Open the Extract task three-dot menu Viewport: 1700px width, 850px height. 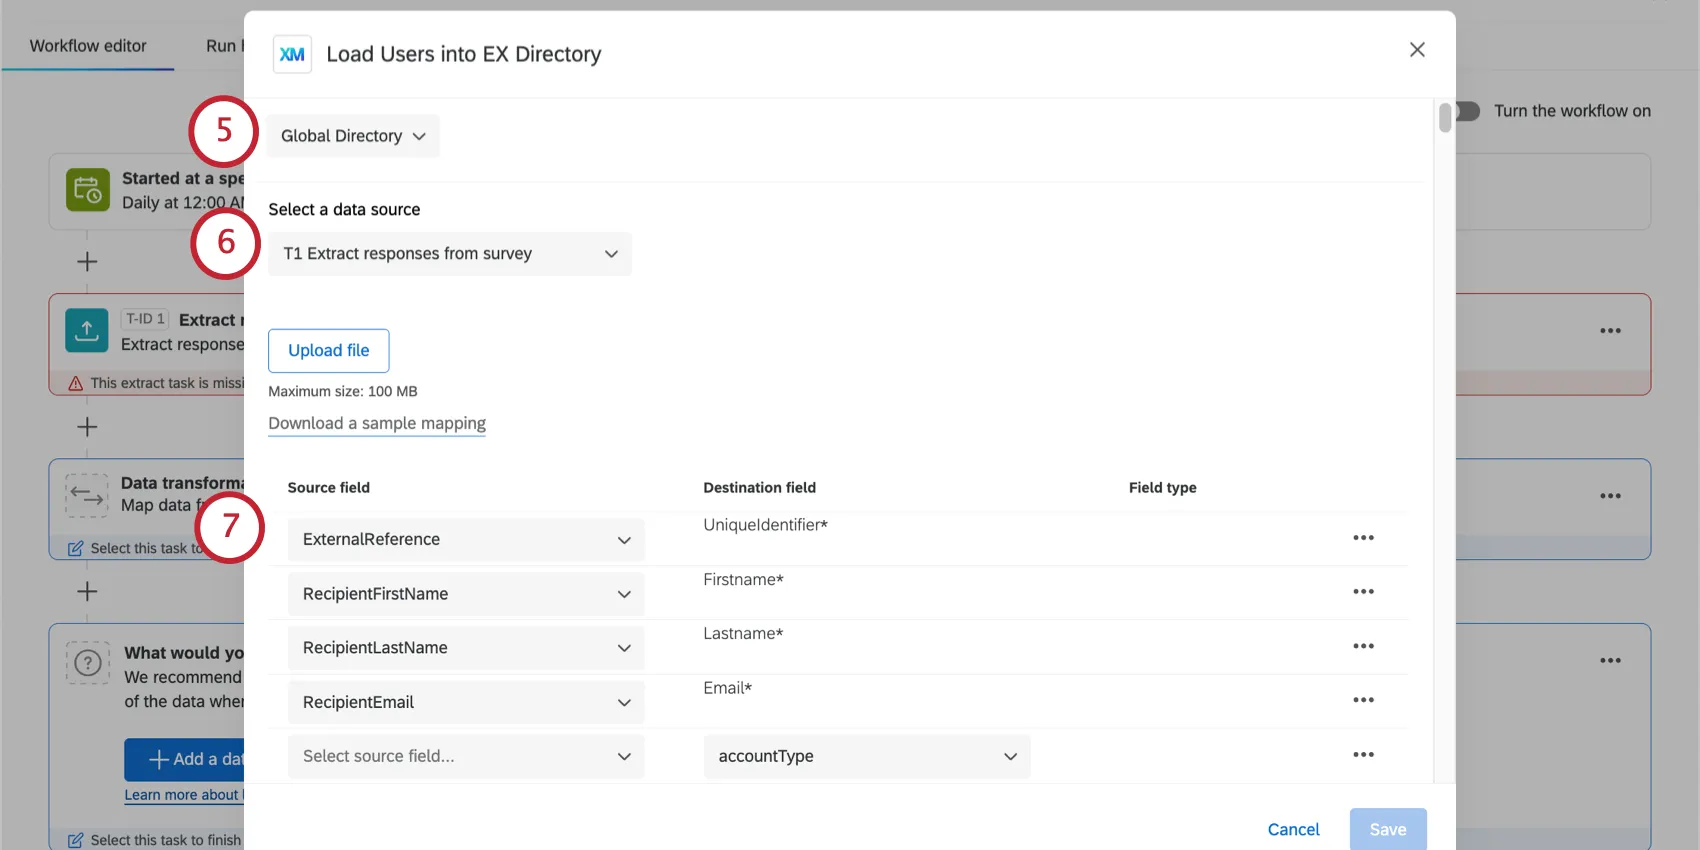(1610, 331)
